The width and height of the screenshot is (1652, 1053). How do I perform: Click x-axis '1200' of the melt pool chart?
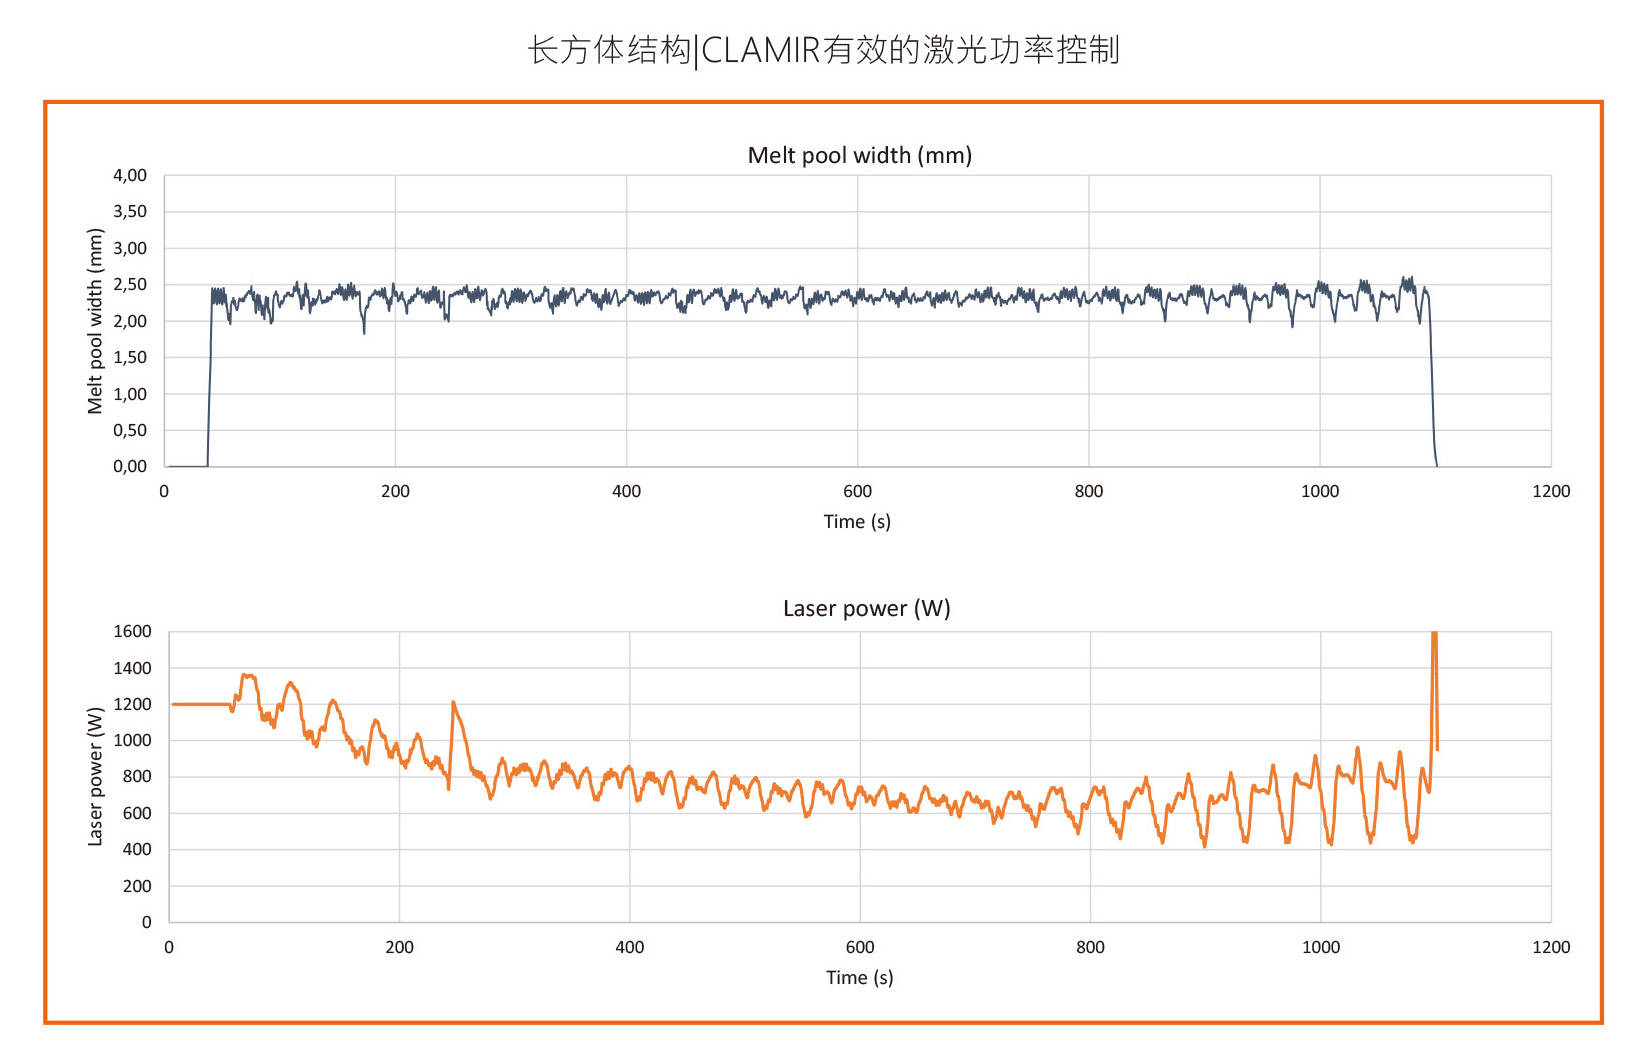click(1551, 491)
